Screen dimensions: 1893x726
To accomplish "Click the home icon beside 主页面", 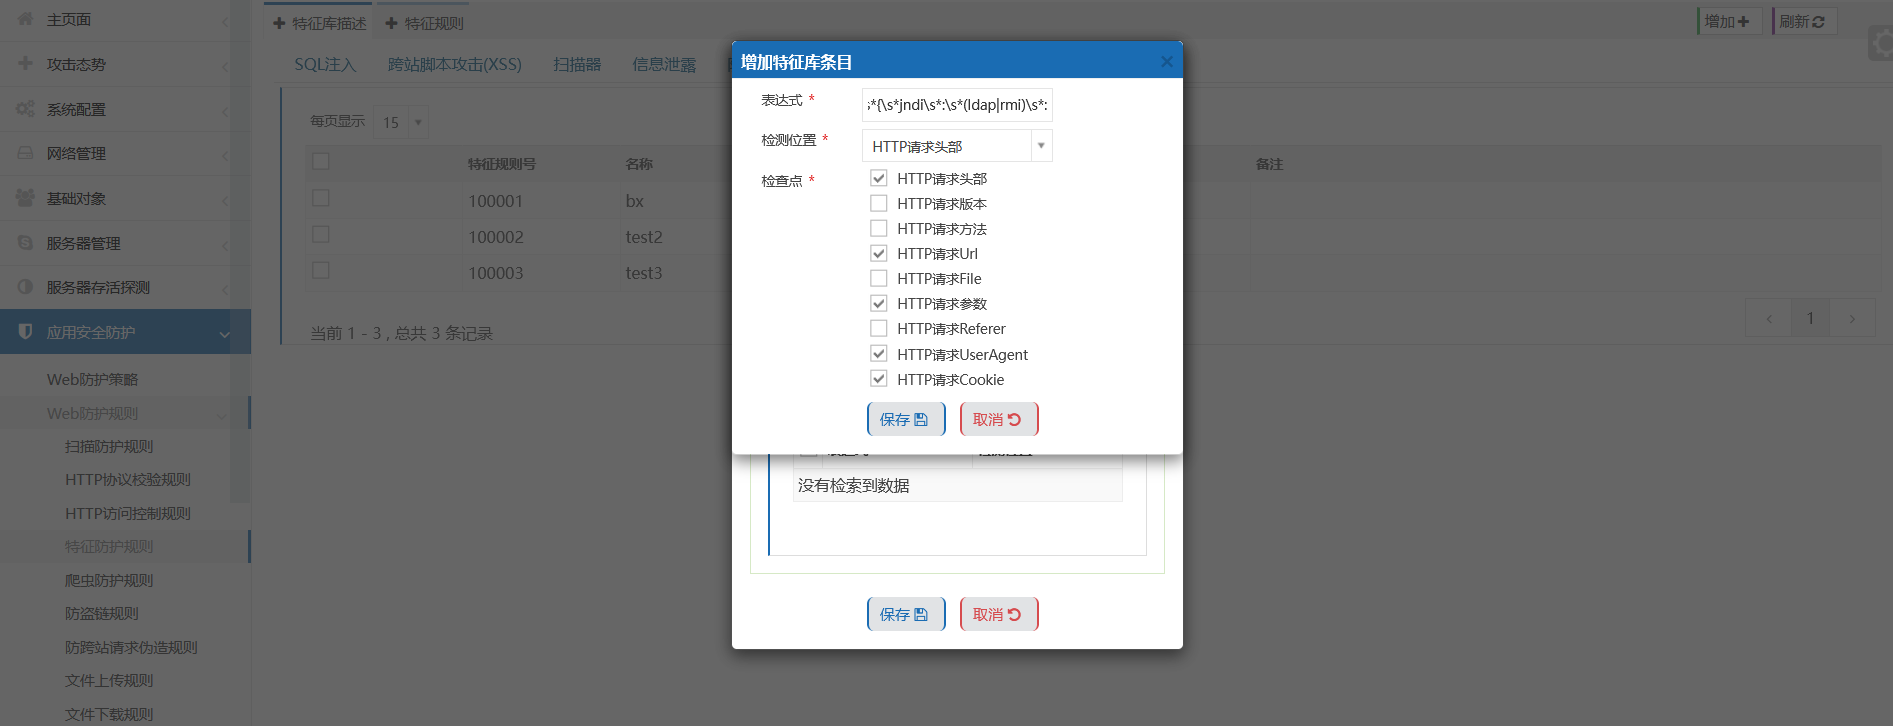I will [25, 19].
